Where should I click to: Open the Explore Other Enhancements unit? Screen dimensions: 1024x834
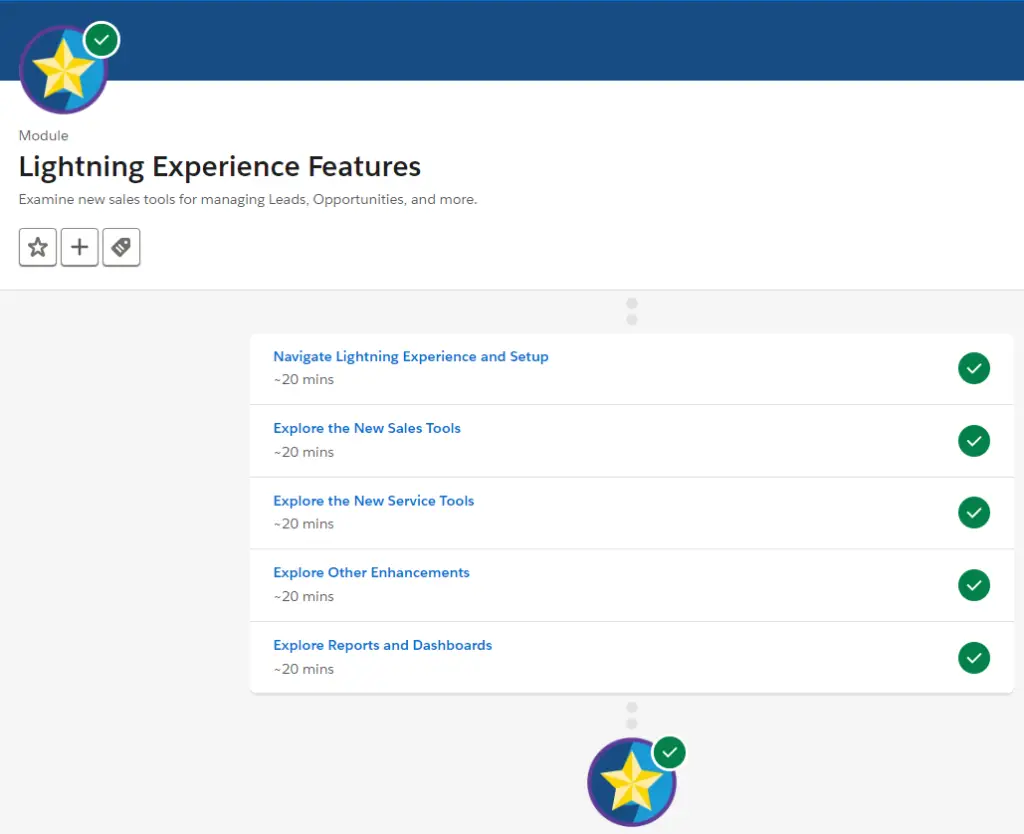(371, 572)
